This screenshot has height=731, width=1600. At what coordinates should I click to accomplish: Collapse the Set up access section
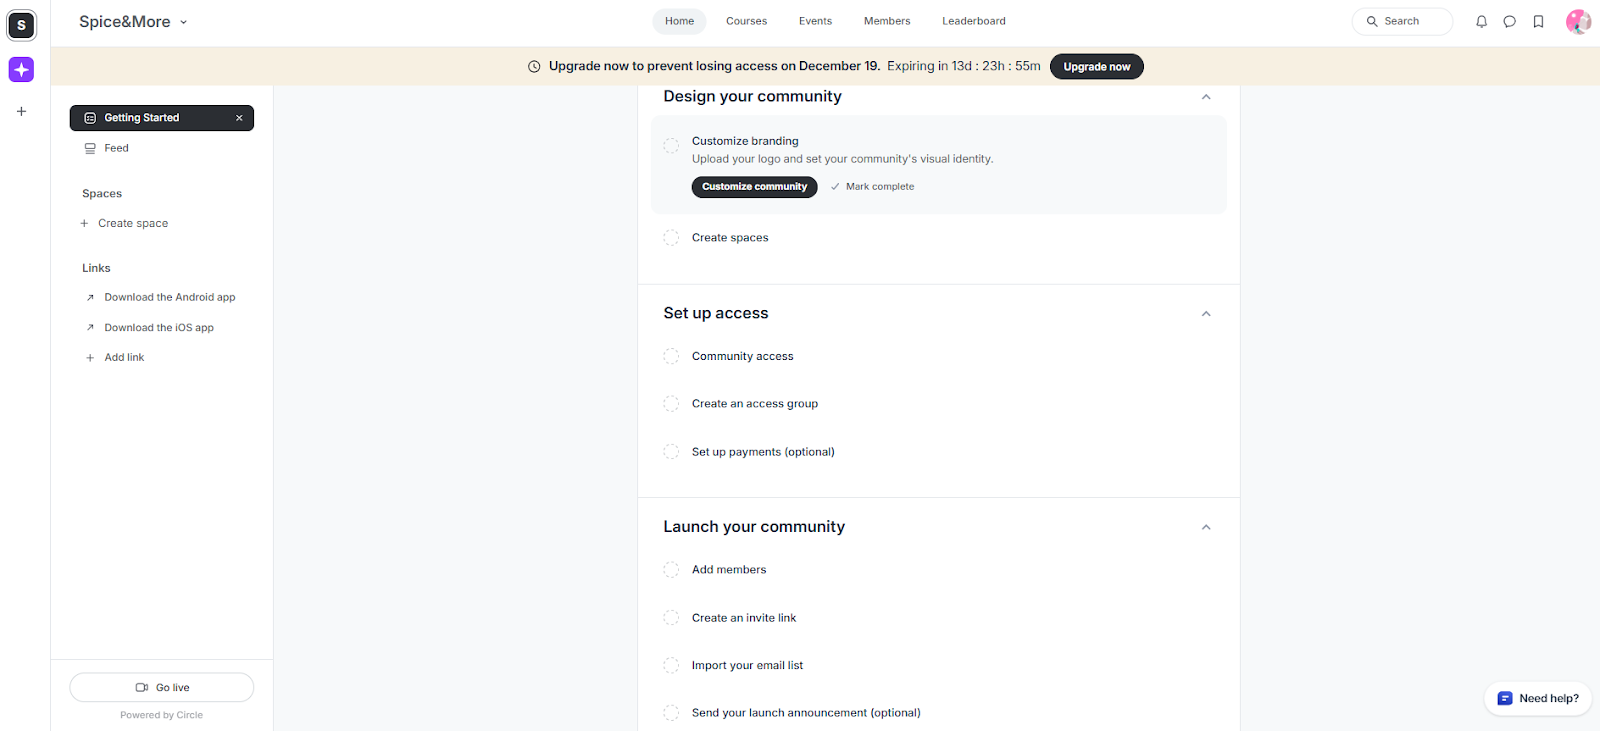pyautogui.click(x=1206, y=314)
